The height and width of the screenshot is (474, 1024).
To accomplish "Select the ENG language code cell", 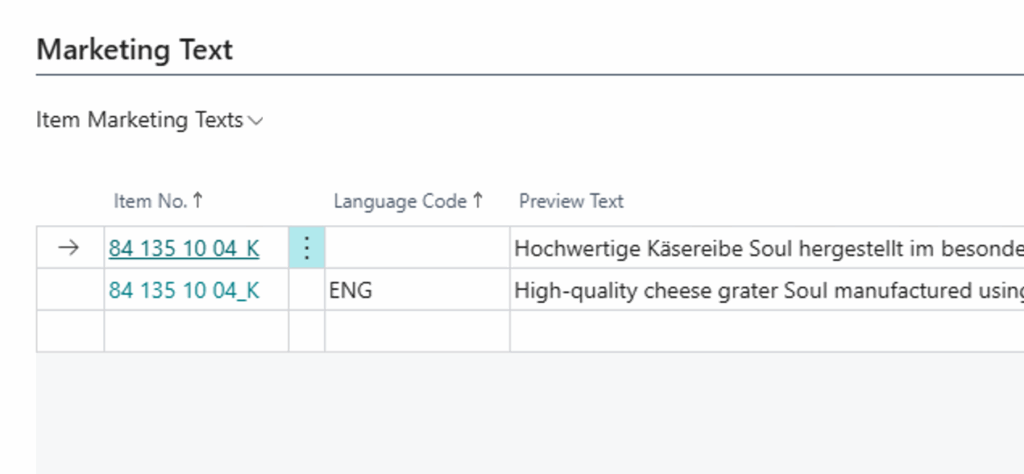I will click(x=416, y=290).
